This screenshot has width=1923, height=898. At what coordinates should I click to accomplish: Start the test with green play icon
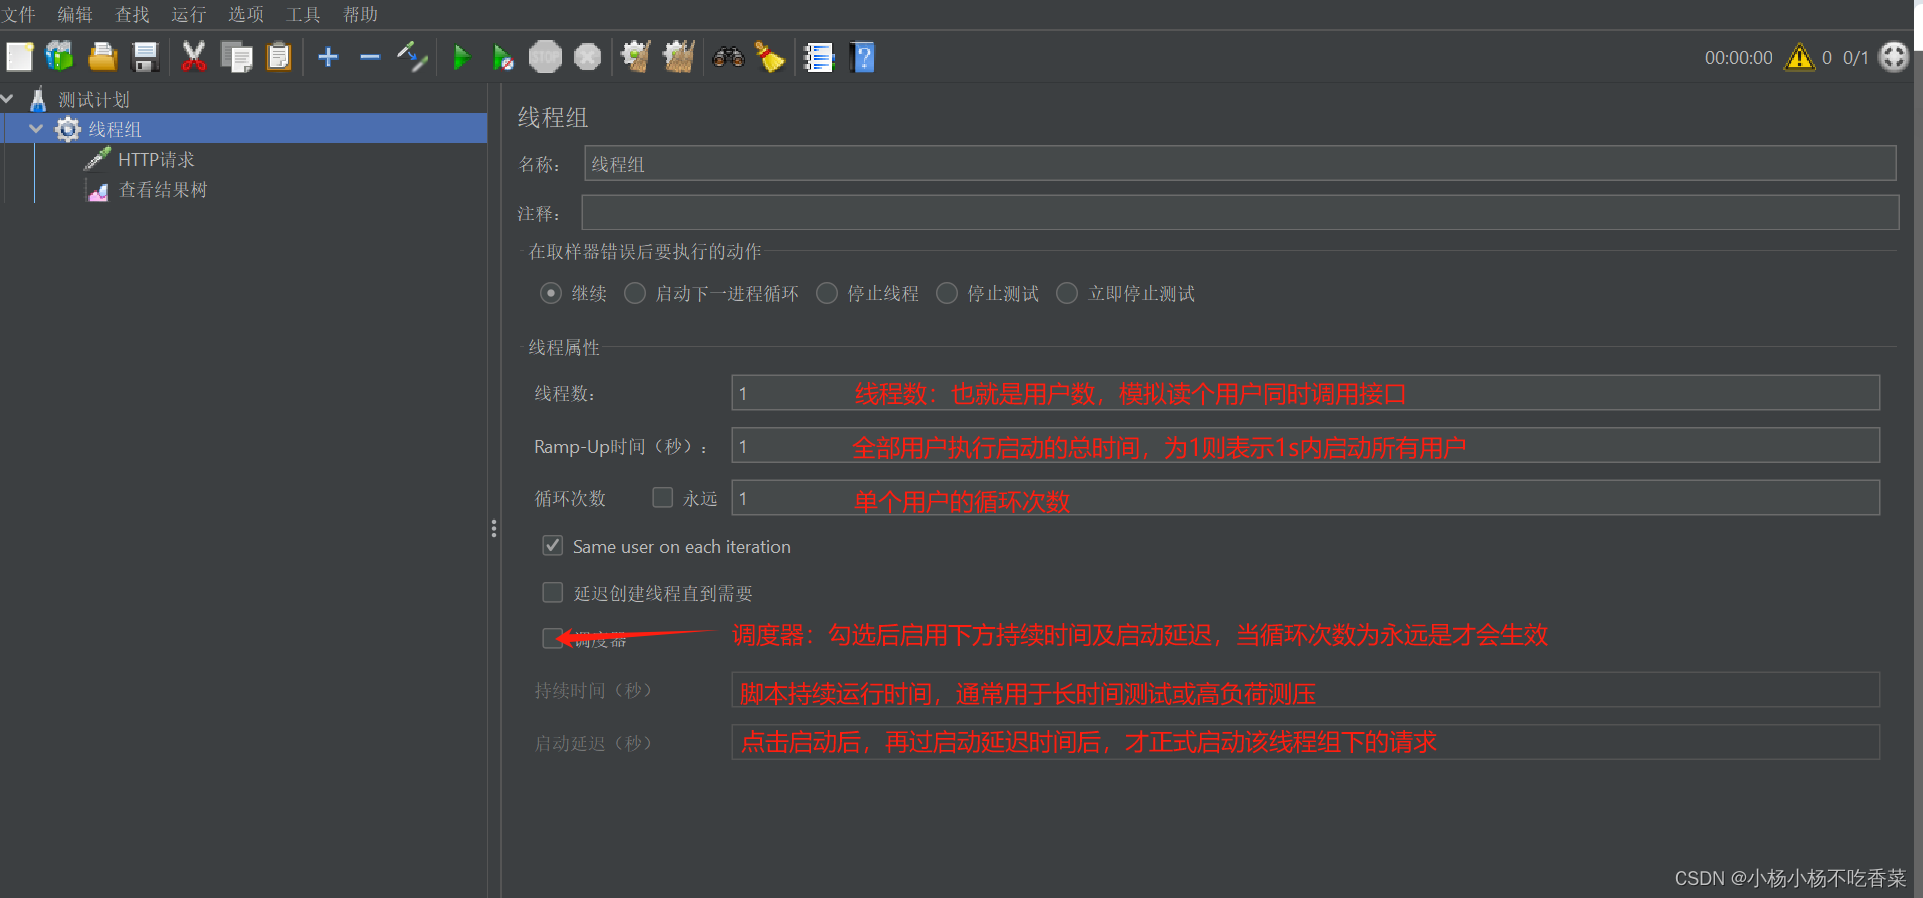click(461, 57)
